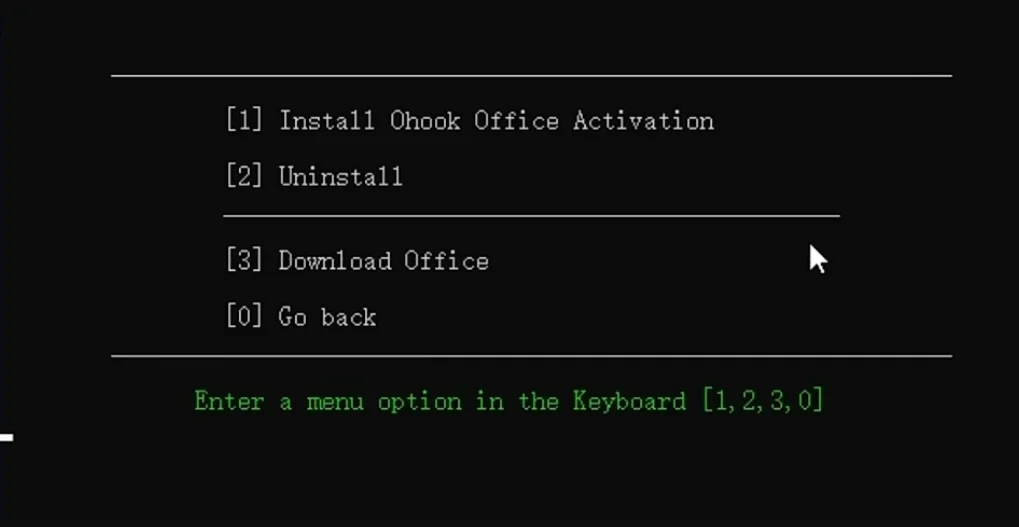This screenshot has height=527, width=1019.
Task: Click the [1,2,3,0] key list in prompt
Action: point(762,402)
